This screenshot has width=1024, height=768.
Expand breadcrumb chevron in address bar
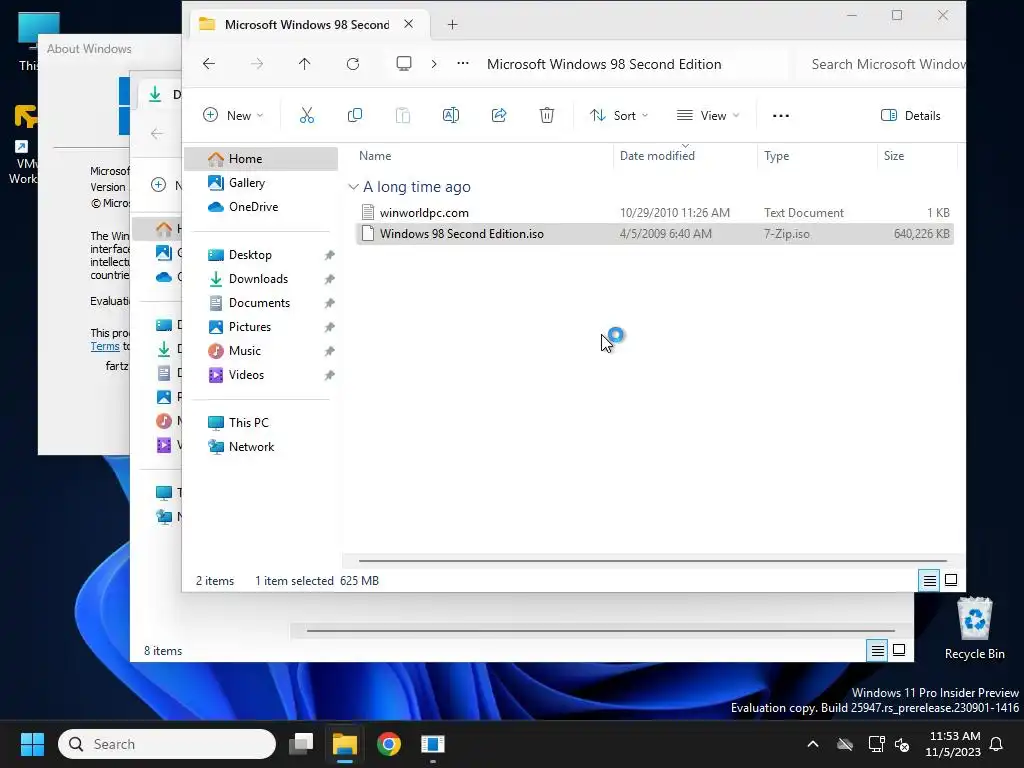click(x=434, y=63)
